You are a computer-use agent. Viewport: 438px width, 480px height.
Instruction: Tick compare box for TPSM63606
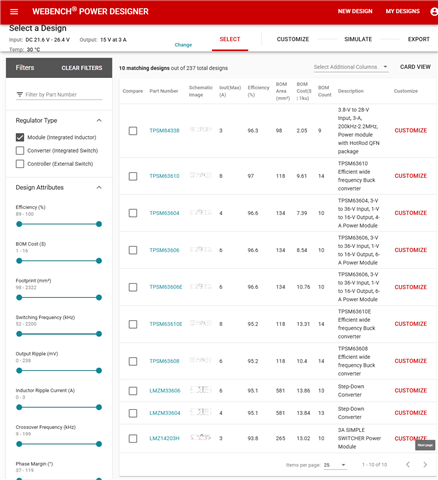tap(133, 250)
